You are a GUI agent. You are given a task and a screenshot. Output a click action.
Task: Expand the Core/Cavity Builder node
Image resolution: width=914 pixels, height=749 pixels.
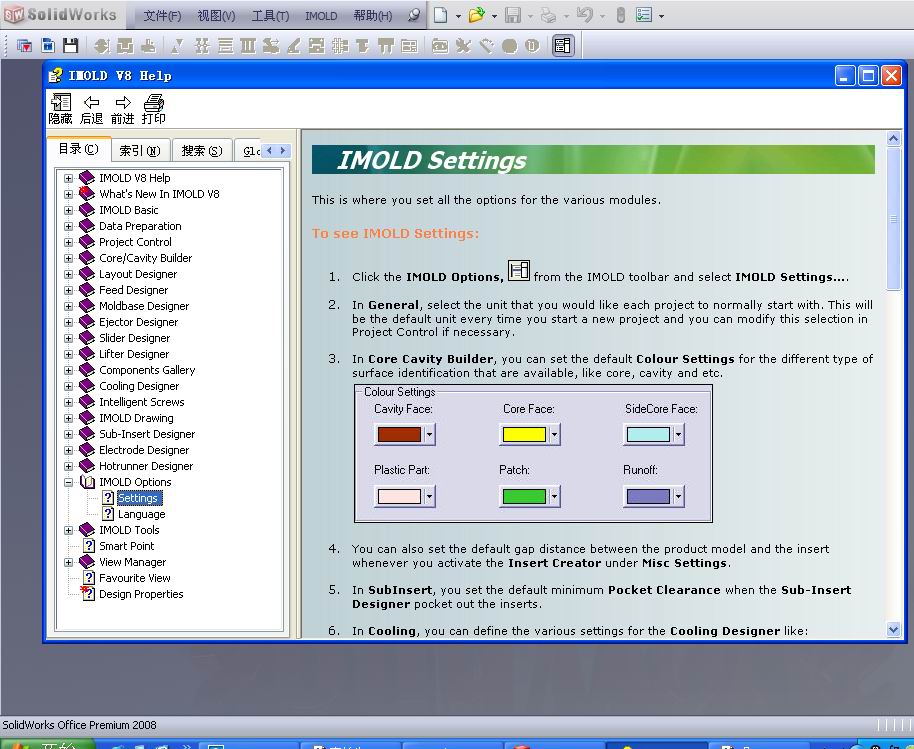click(x=68, y=258)
